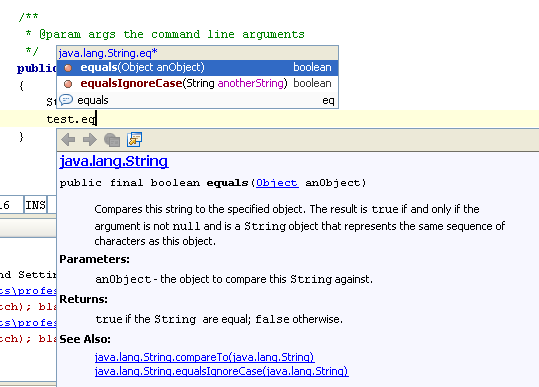Click the INS insert mode status cell
Viewport: 539px width, 387px height.
pos(35,205)
